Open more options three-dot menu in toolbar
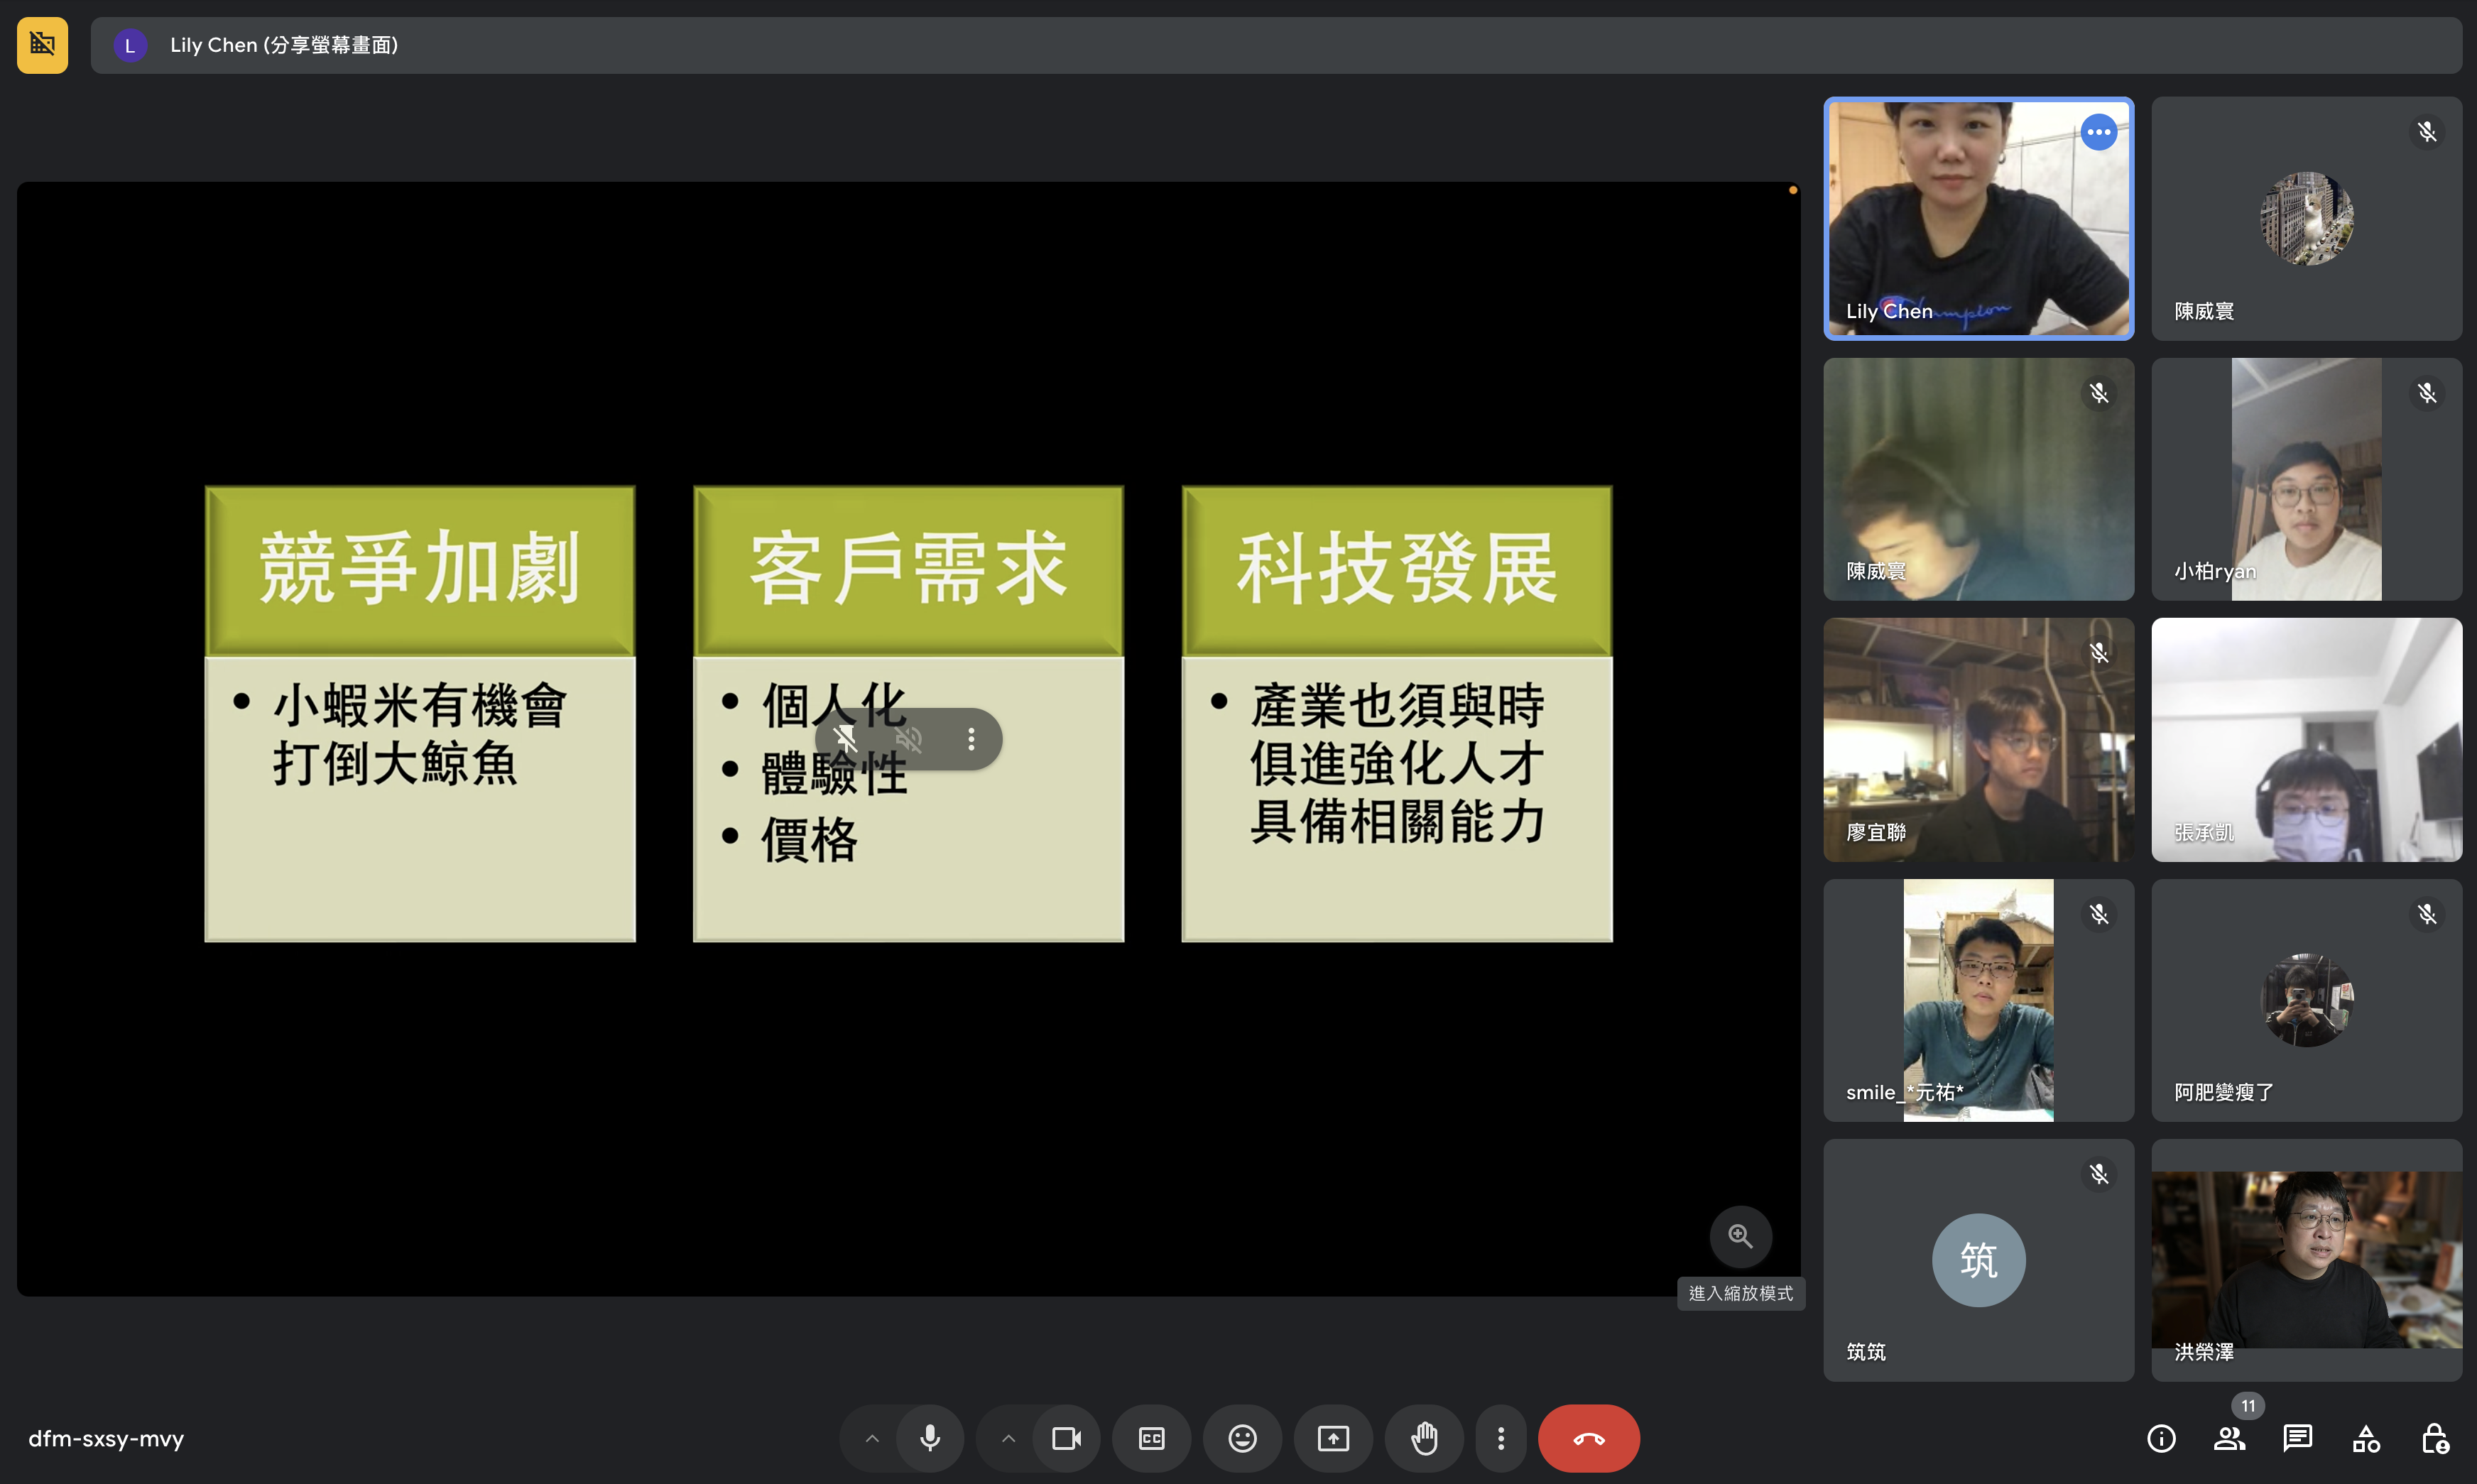 (1500, 1438)
